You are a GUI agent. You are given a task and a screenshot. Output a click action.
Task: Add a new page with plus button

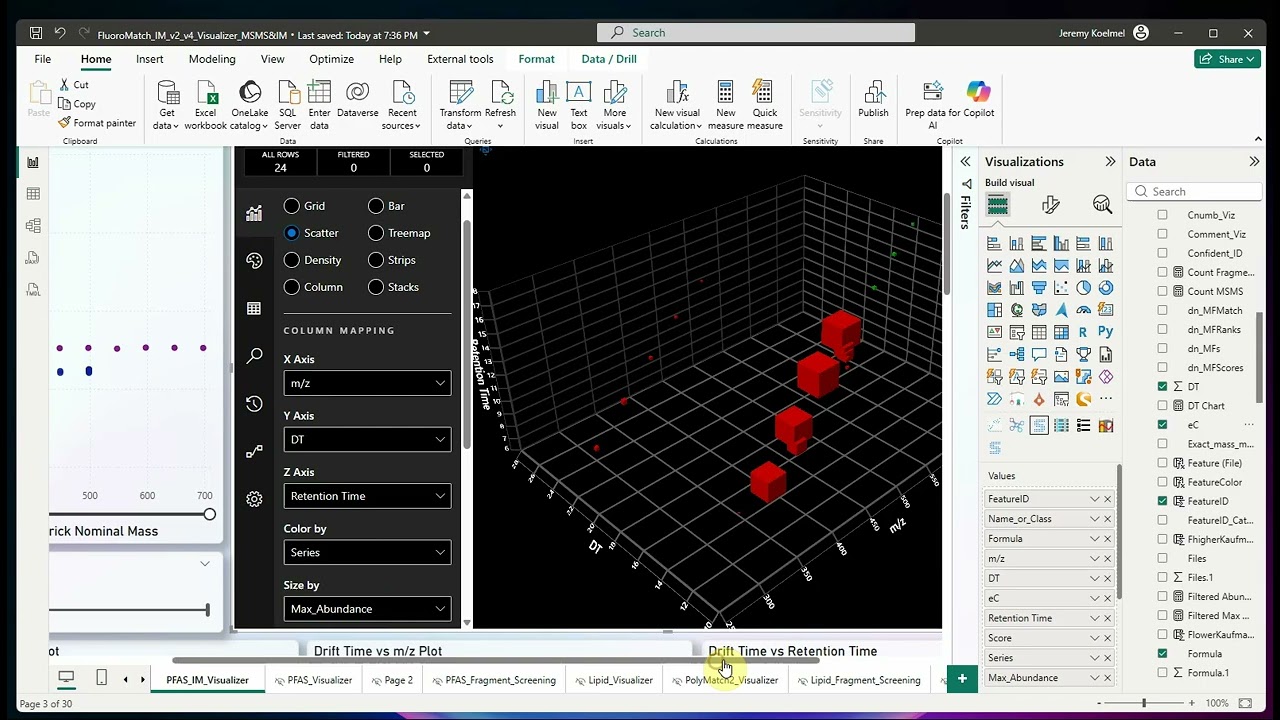tap(962, 679)
